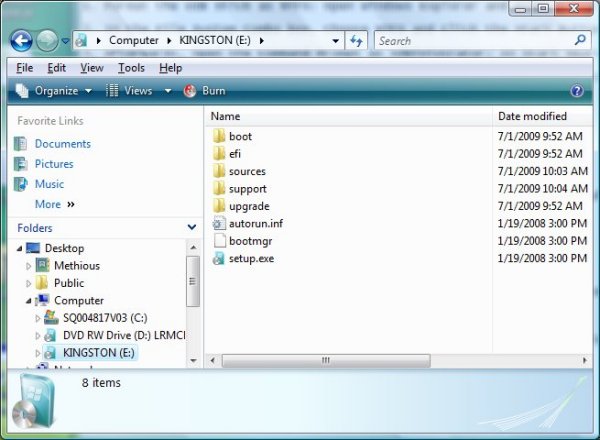Screen dimensions: 600x440
Task: Open the Organize toolbar menu
Action: [x=54, y=91]
